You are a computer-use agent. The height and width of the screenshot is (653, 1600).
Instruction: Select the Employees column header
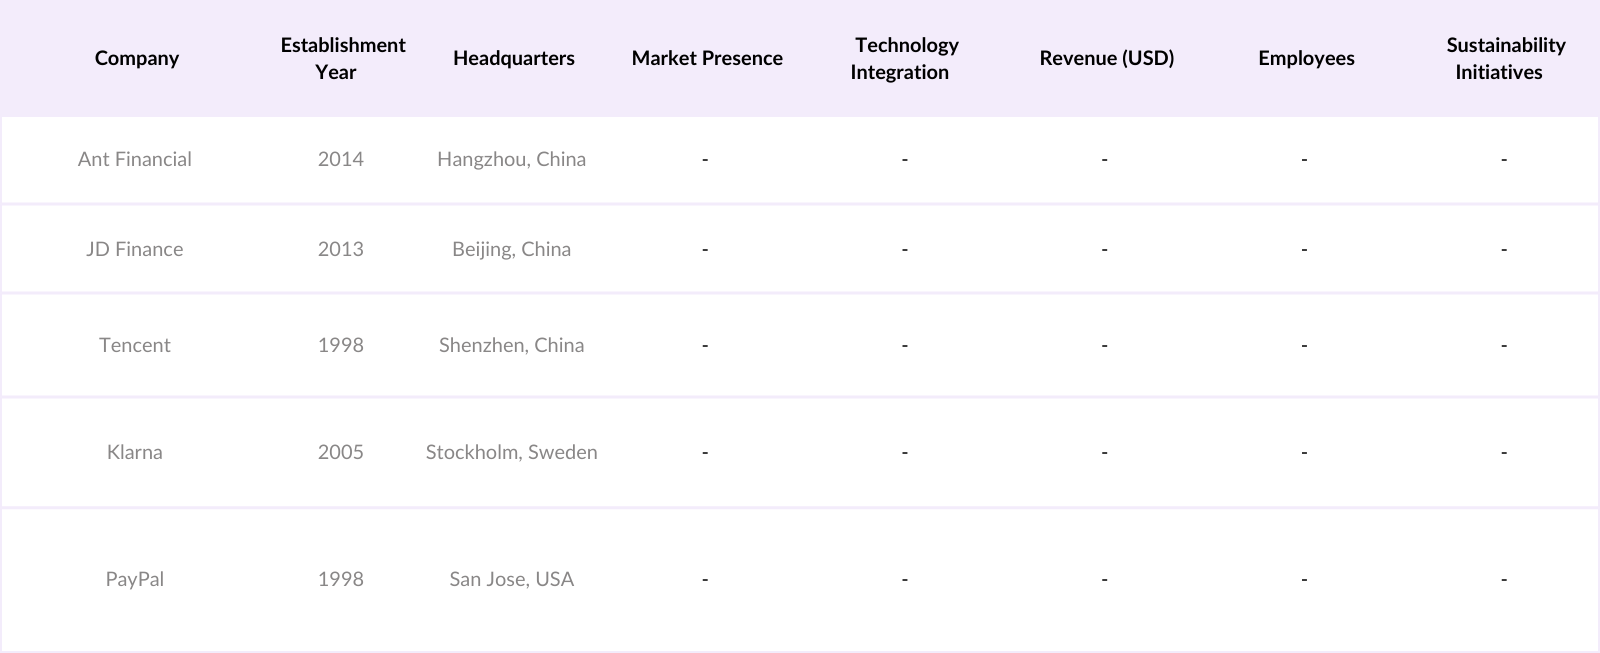[x=1306, y=58]
